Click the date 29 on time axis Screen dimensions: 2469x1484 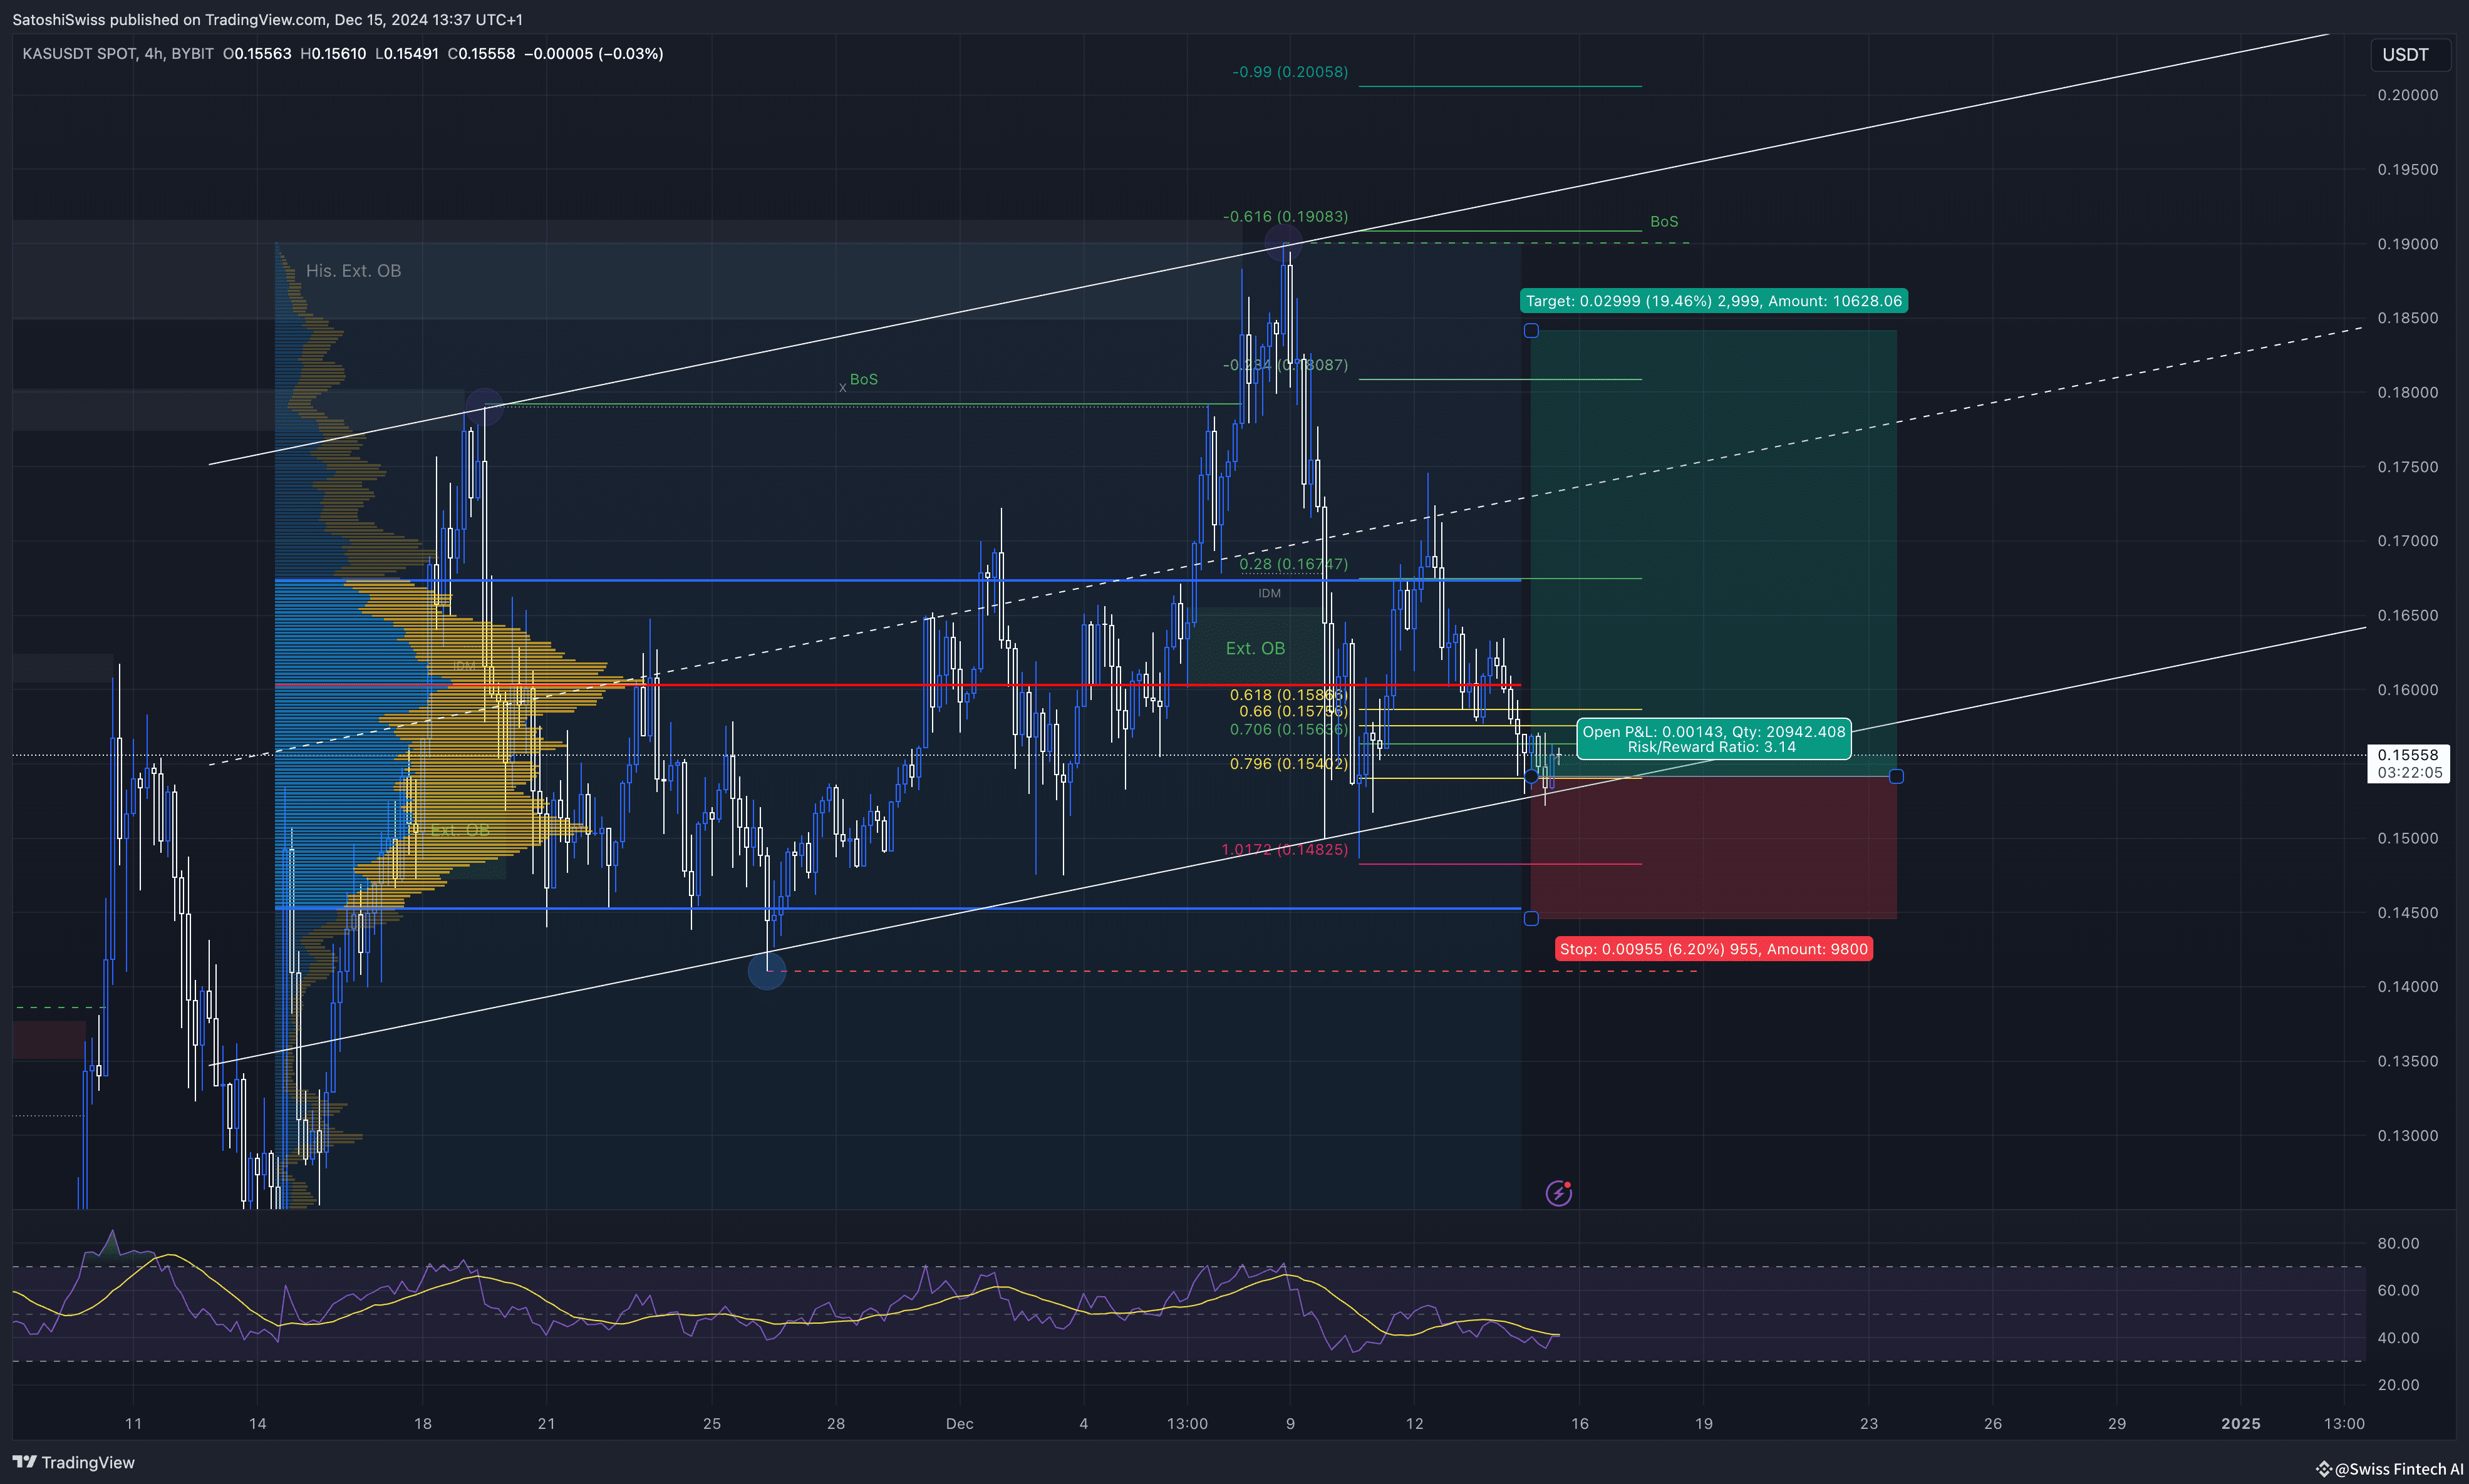[x=2117, y=1424]
